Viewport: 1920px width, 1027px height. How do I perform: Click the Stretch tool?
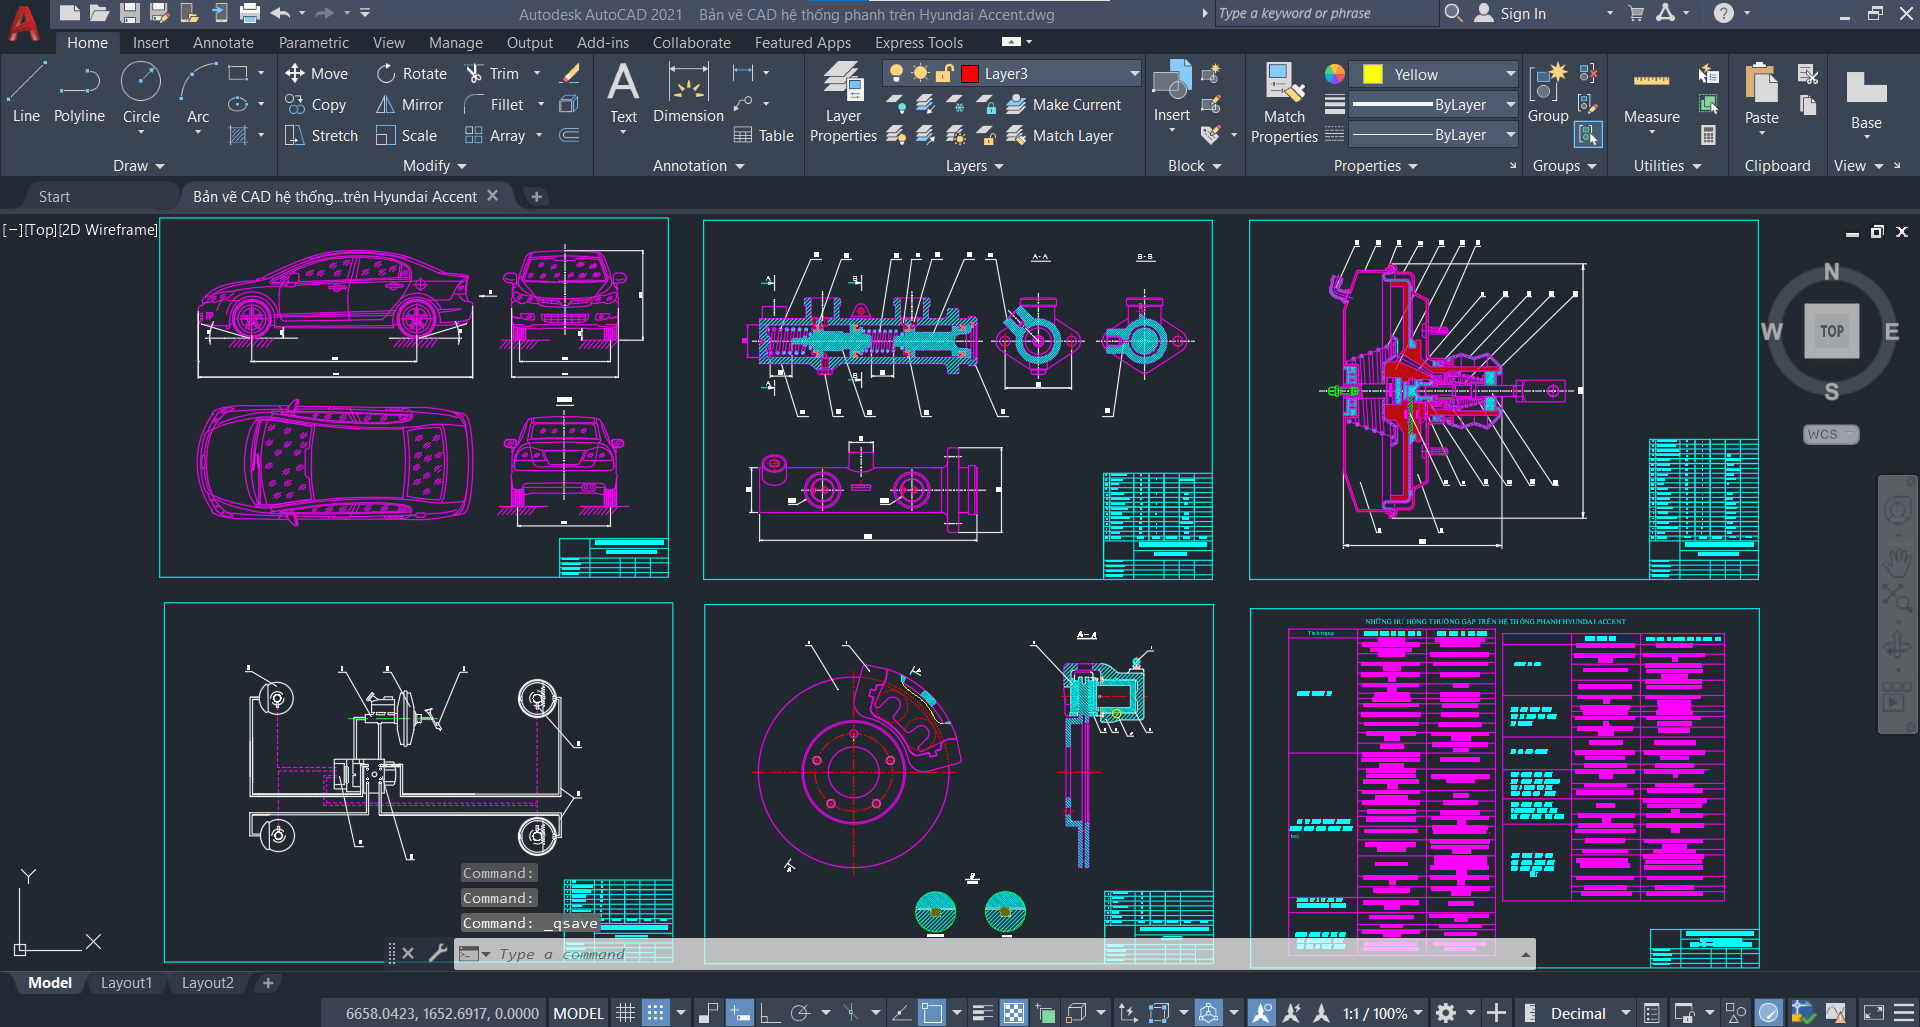pos(320,135)
